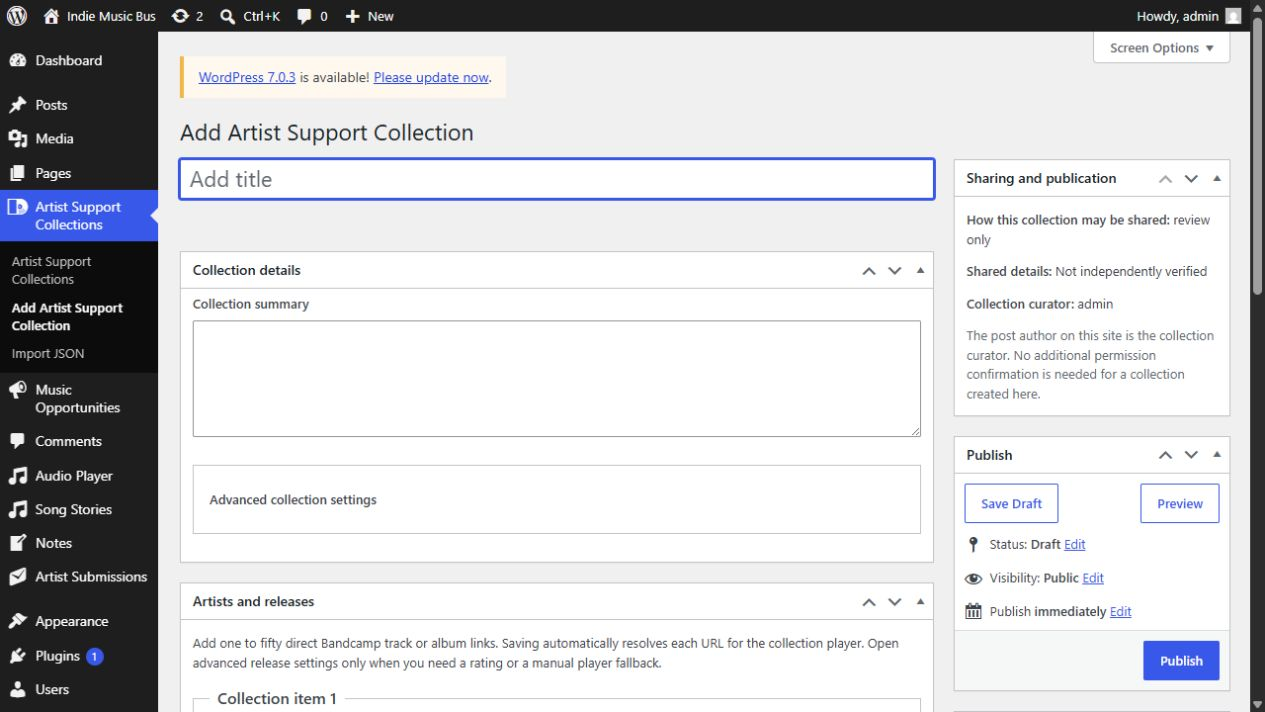Click the Indie Music Bus site name
Image resolution: width=1265 pixels, height=712 pixels.
pyautogui.click(x=111, y=16)
